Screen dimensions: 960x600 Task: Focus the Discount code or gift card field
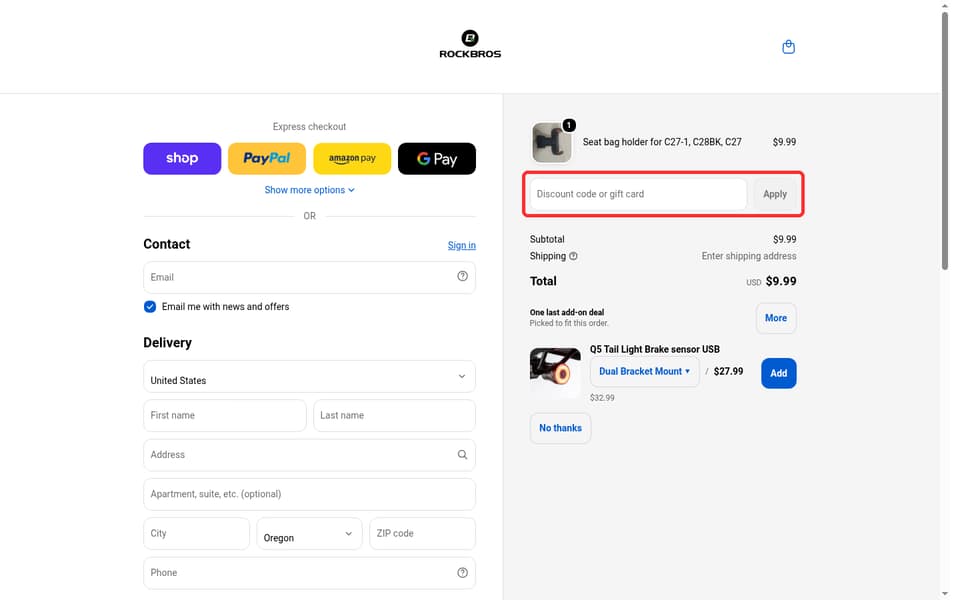[x=638, y=194]
